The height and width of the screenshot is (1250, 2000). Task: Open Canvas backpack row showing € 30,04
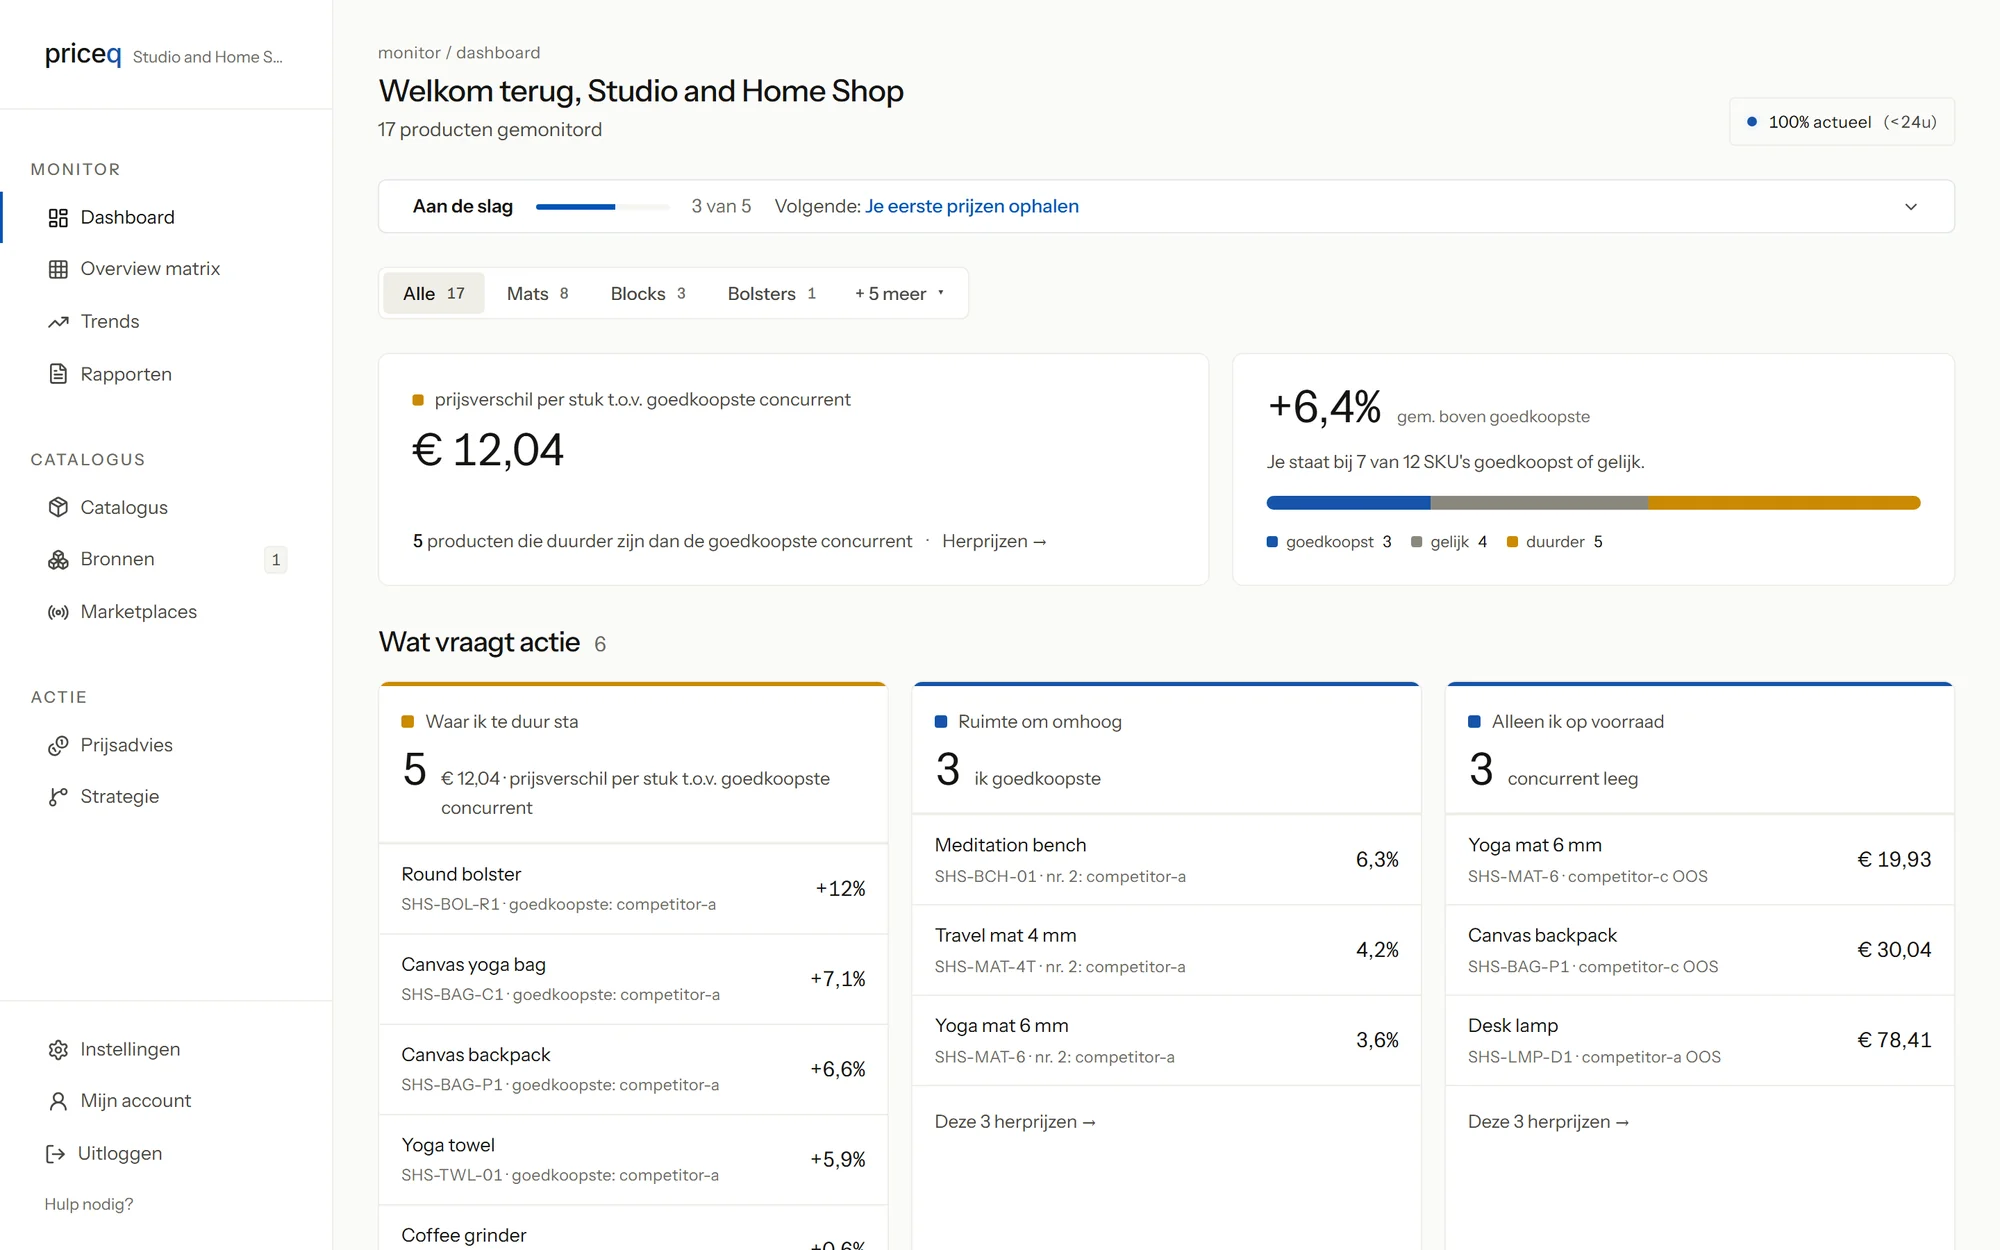pyautogui.click(x=1699, y=950)
